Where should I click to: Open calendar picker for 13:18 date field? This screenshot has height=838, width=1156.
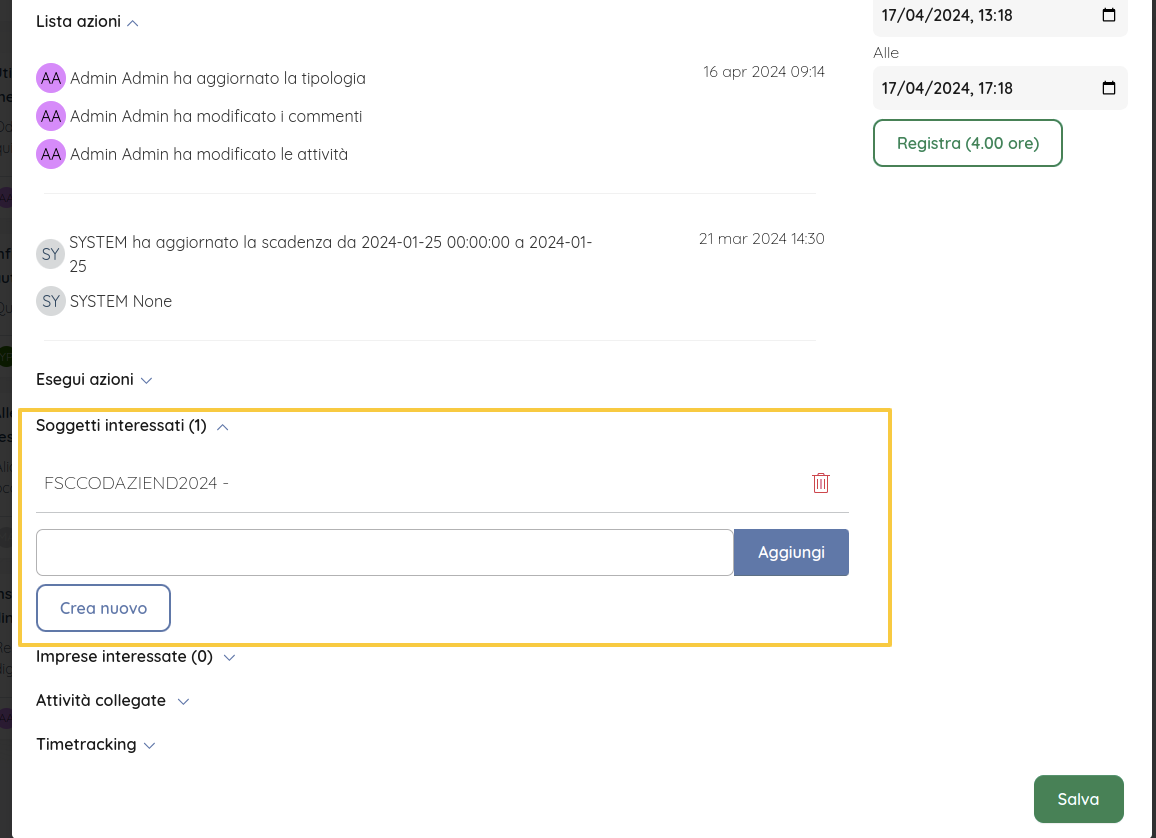(1108, 16)
